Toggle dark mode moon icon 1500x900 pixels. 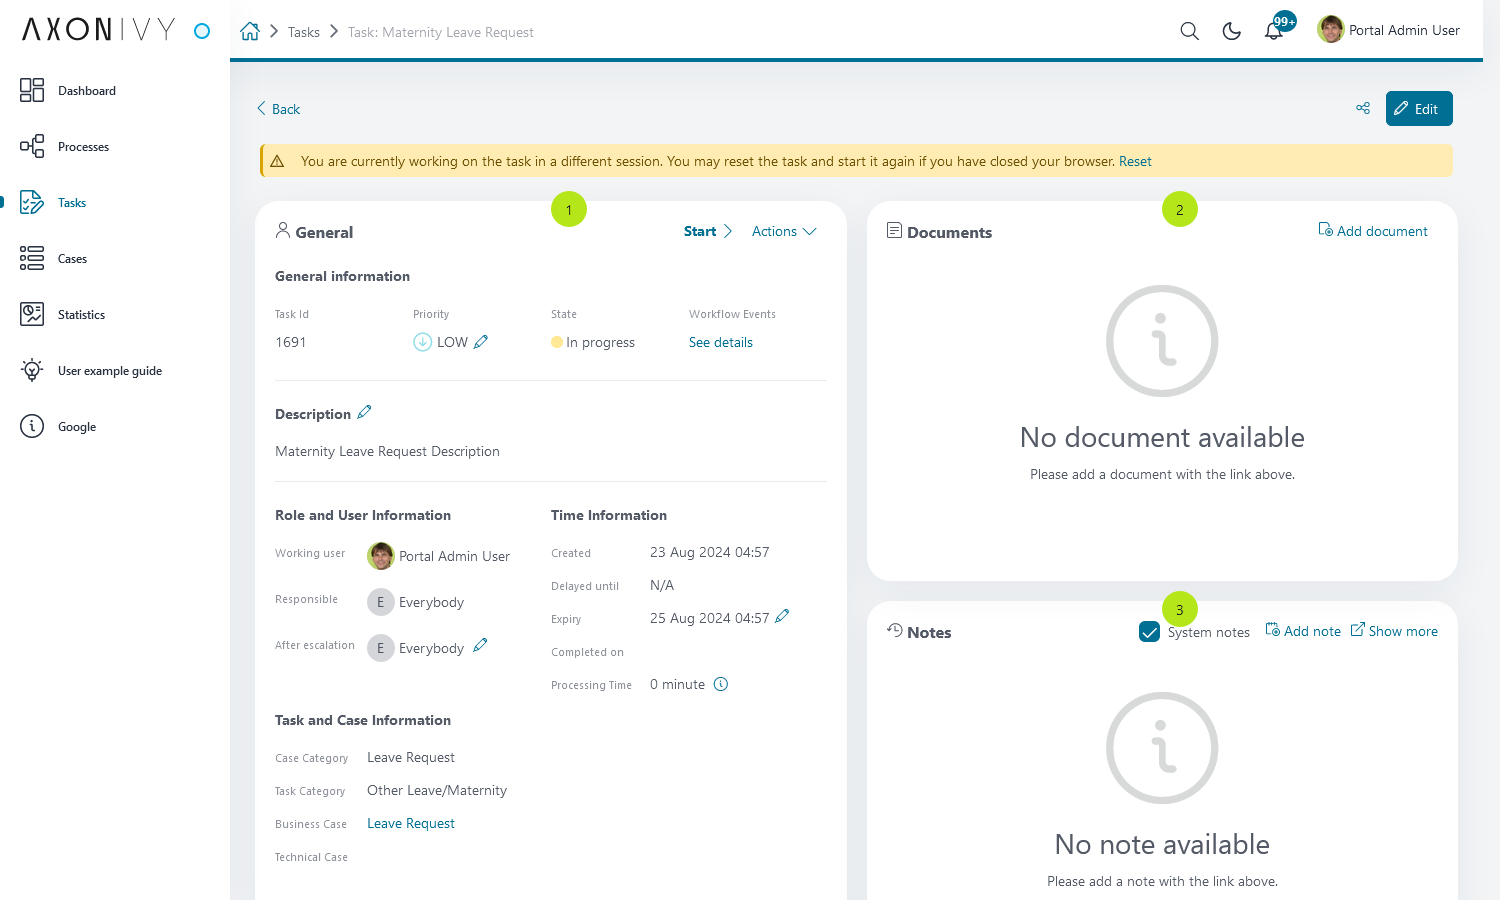(x=1232, y=31)
